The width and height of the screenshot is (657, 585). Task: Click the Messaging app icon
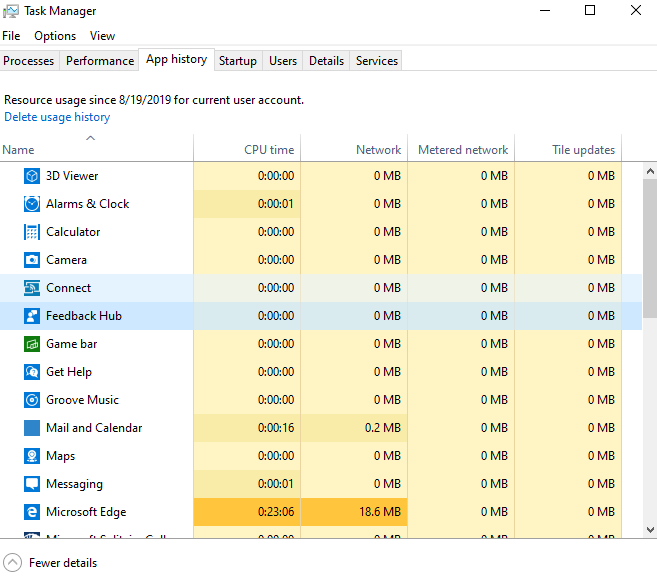tap(32, 484)
